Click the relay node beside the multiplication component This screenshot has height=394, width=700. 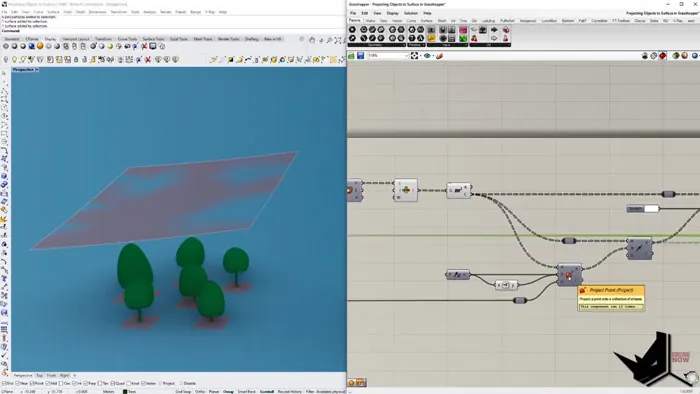click(520, 300)
